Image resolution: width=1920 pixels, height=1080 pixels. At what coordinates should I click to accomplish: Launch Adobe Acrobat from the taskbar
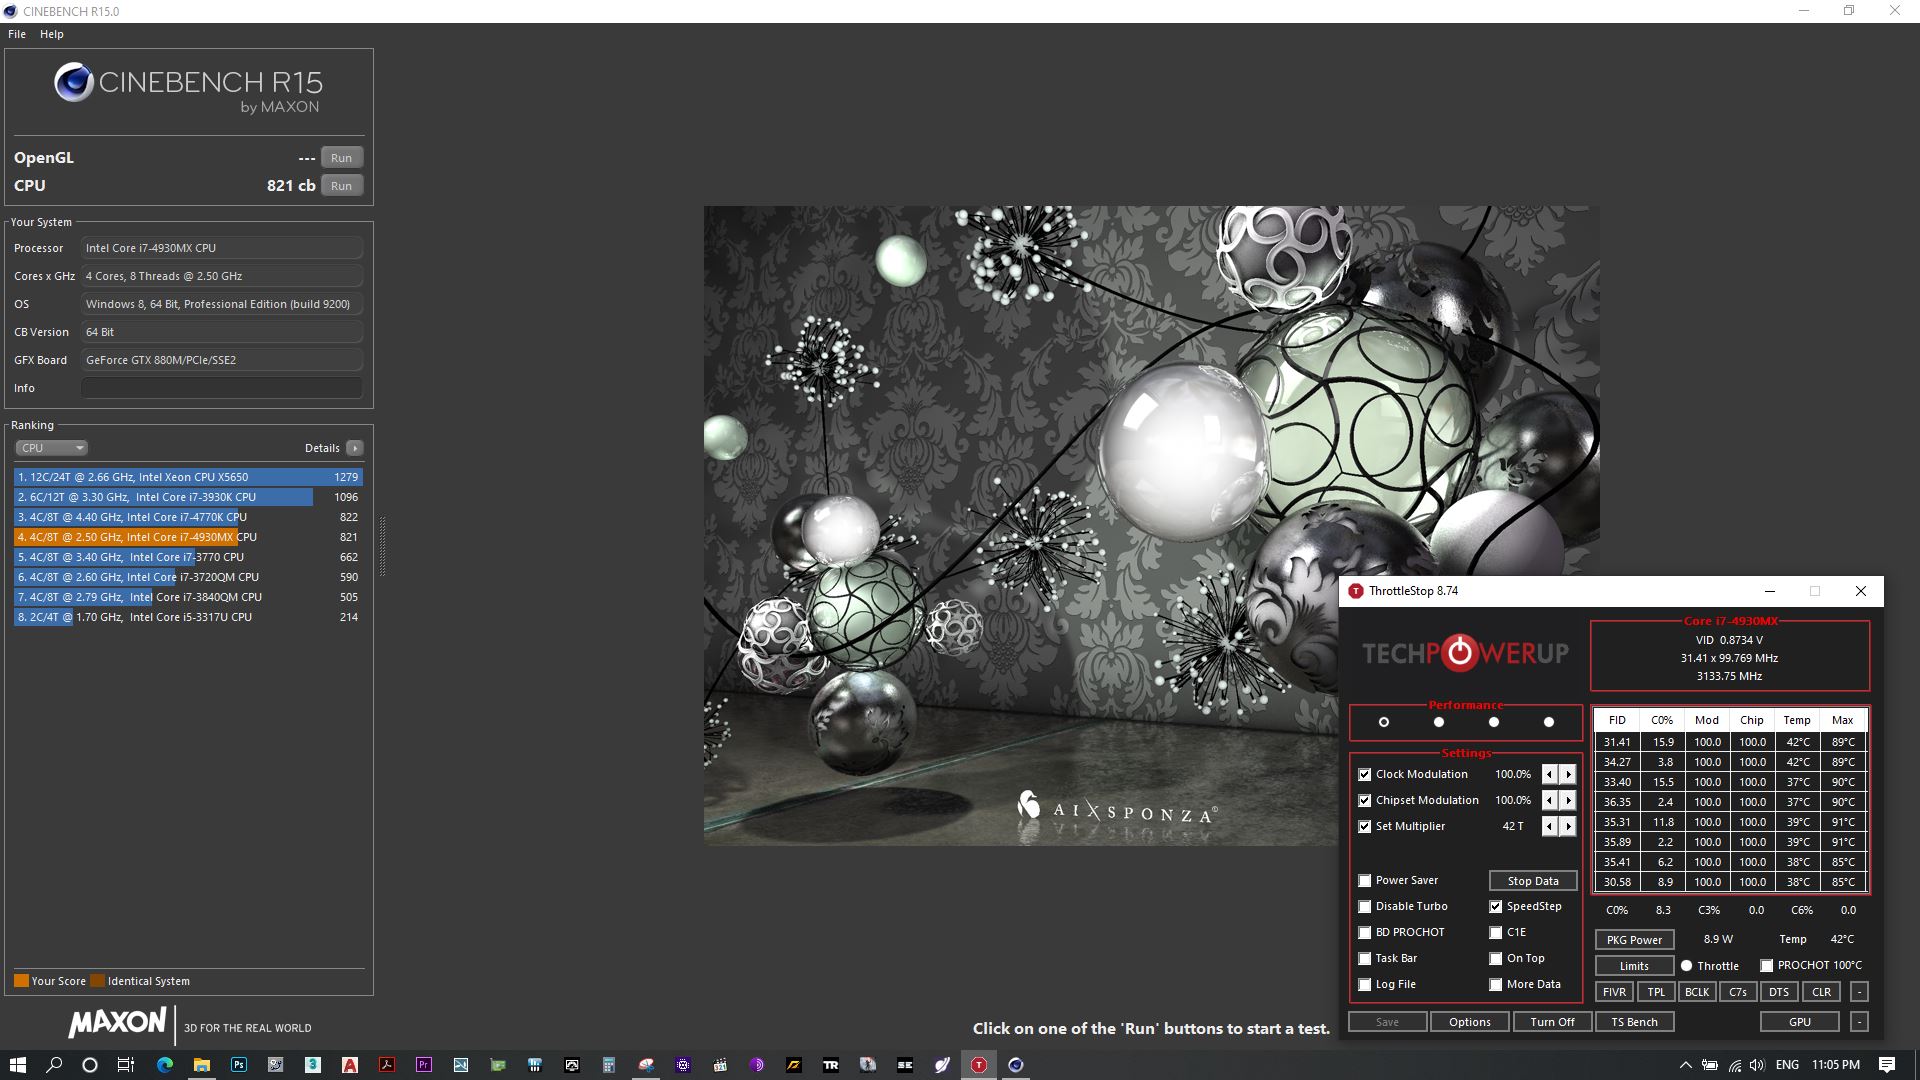(387, 1065)
